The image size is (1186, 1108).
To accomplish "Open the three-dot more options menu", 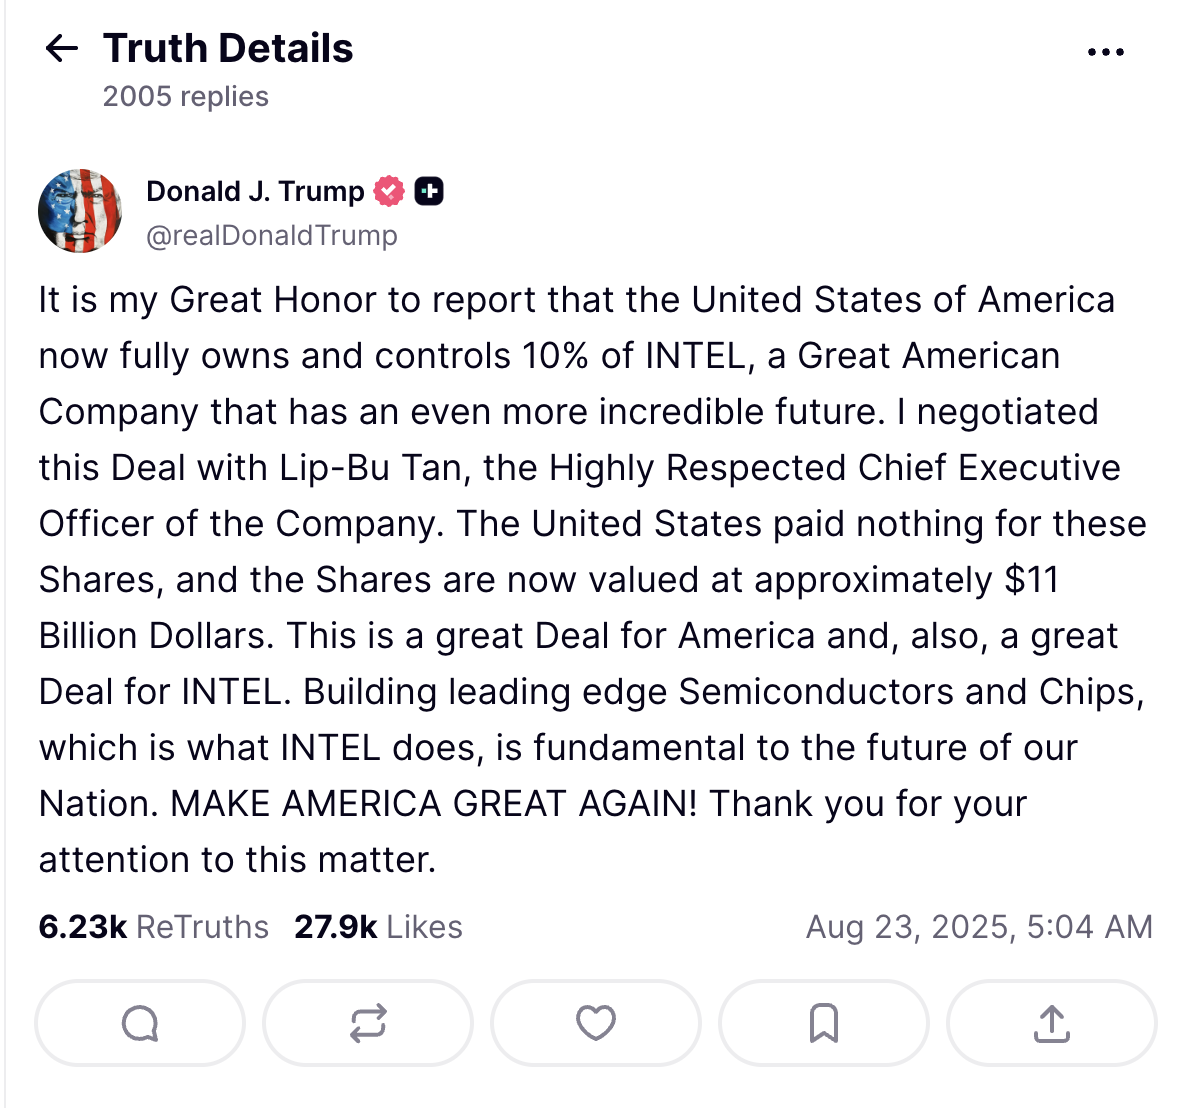I will (x=1105, y=51).
